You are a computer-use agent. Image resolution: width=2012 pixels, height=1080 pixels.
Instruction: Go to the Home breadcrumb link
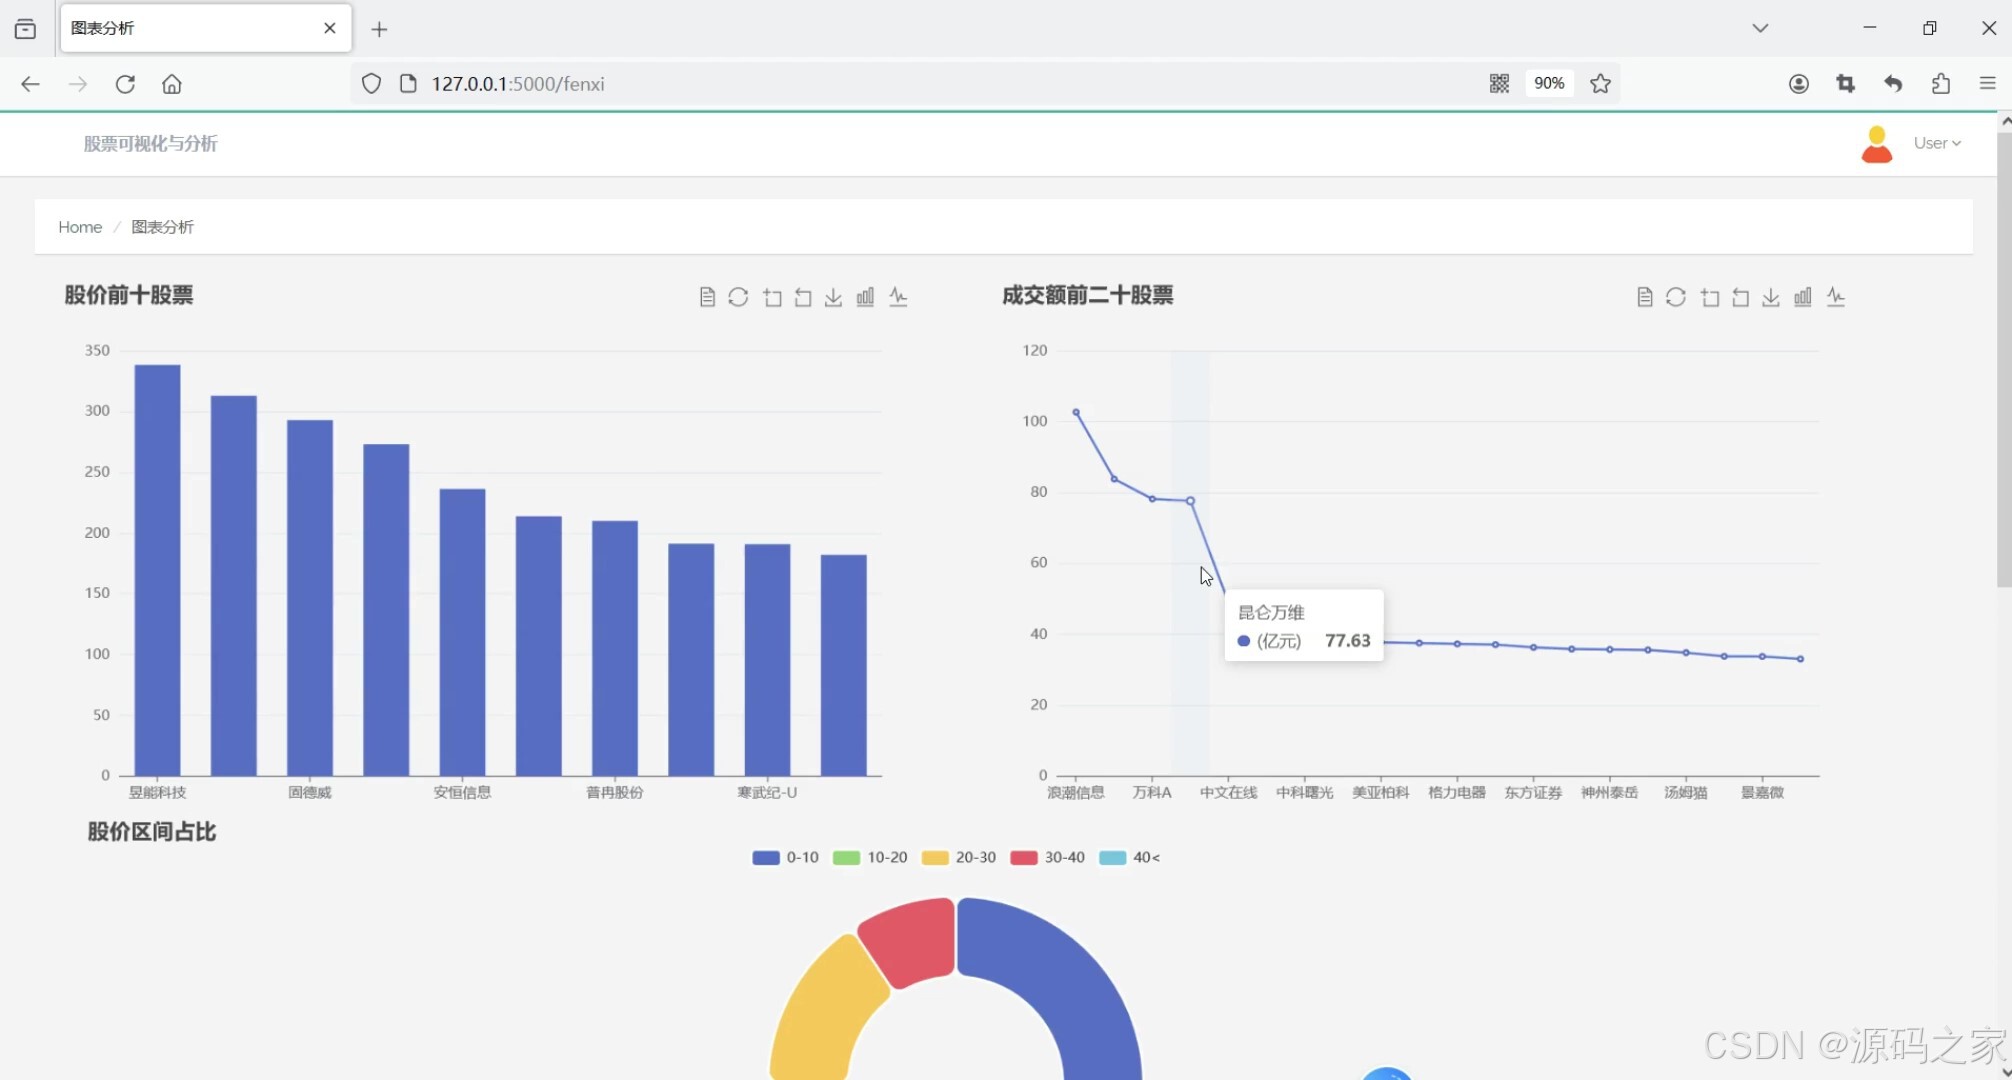[x=80, y=227]
